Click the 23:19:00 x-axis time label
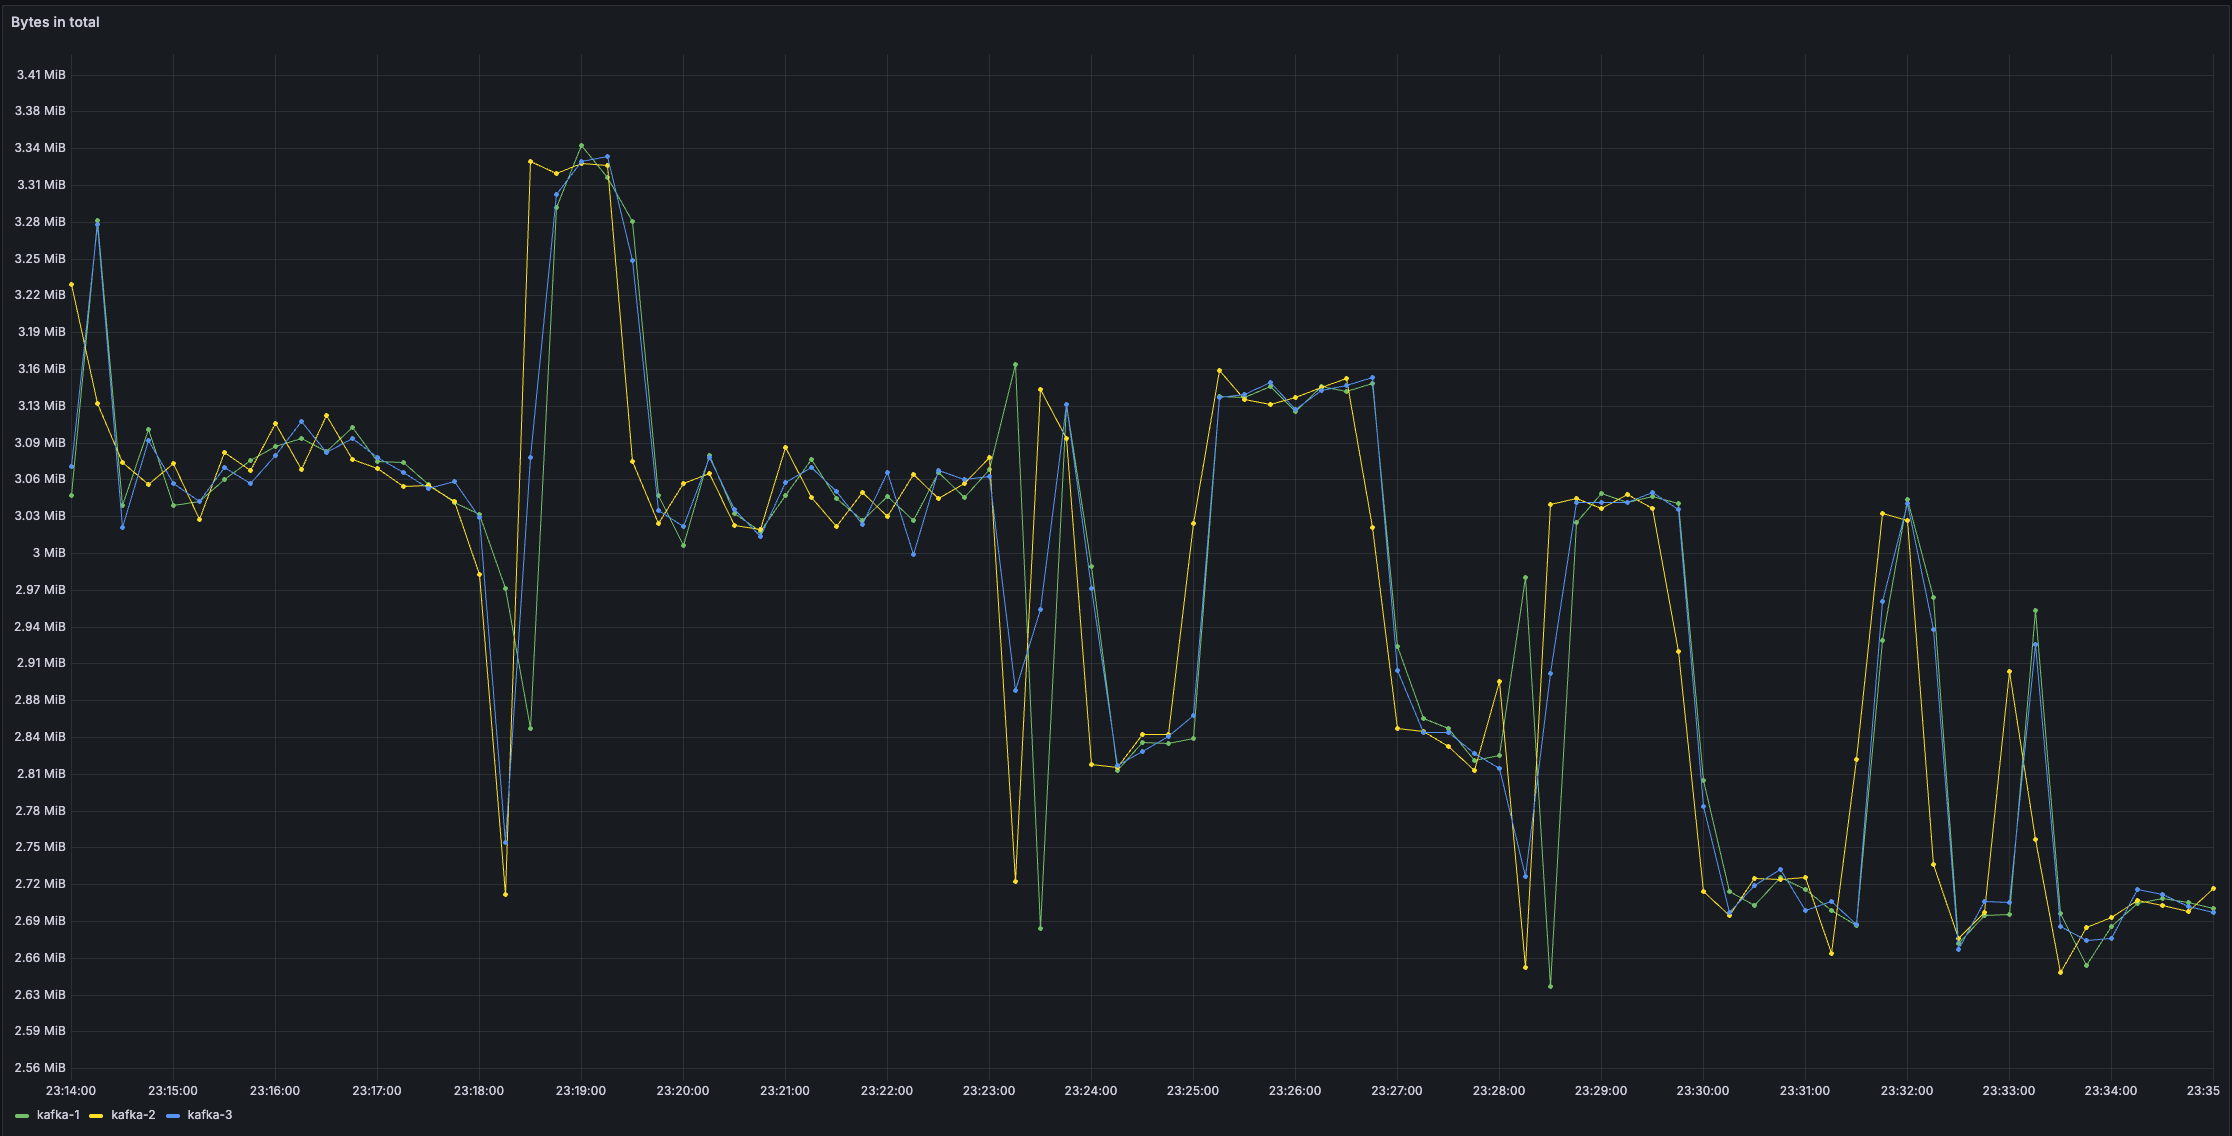Viewport: 2232px width, 1136px height. [x=581, y=1090]
